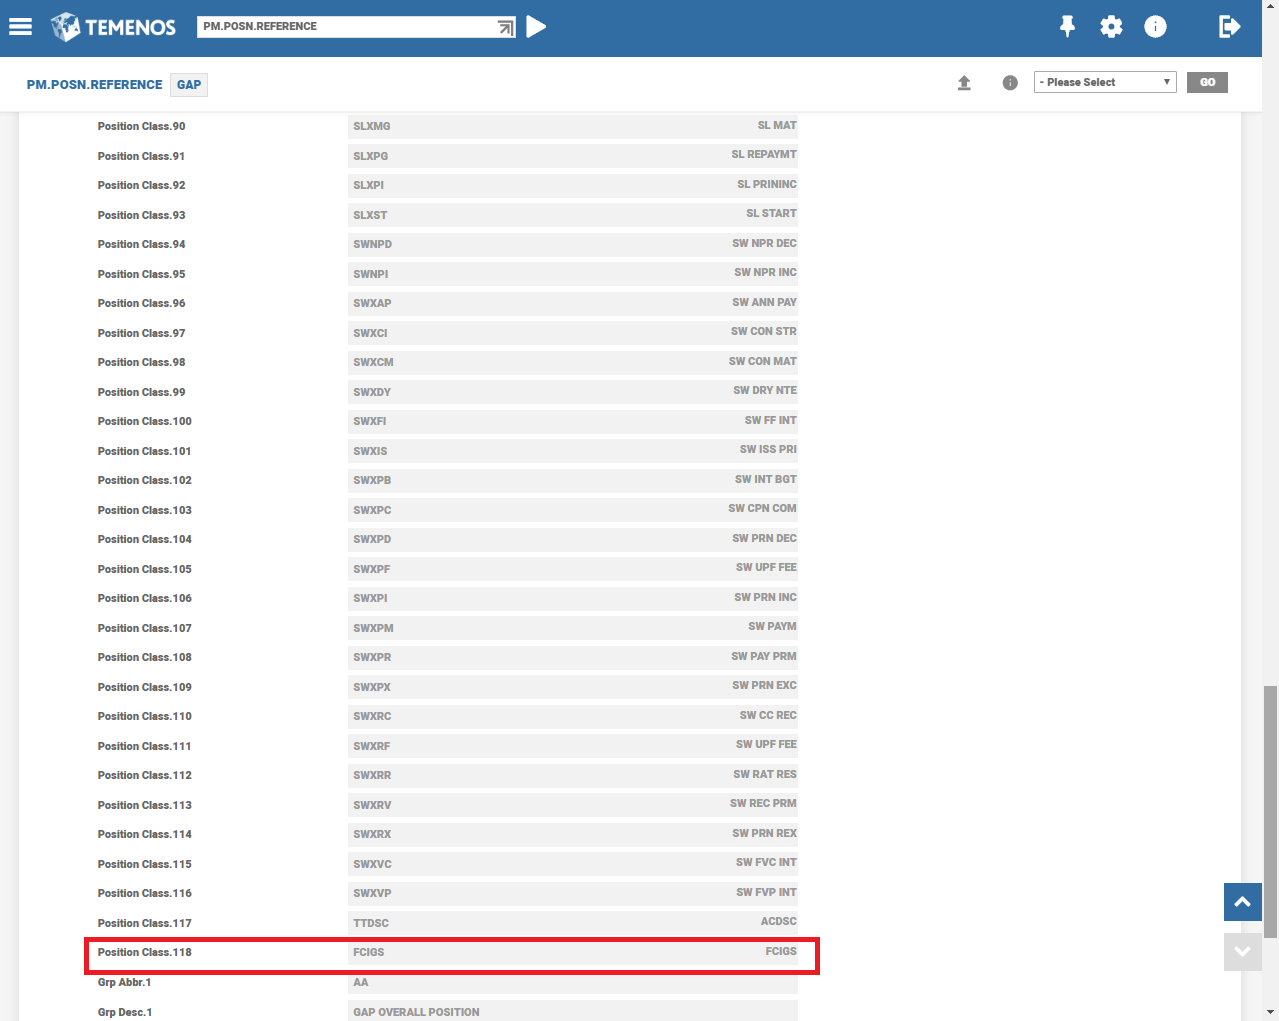The height and width of the screenshot is (1021, 1279).
Task: Click the logout icon
Action: point(1229,27)
